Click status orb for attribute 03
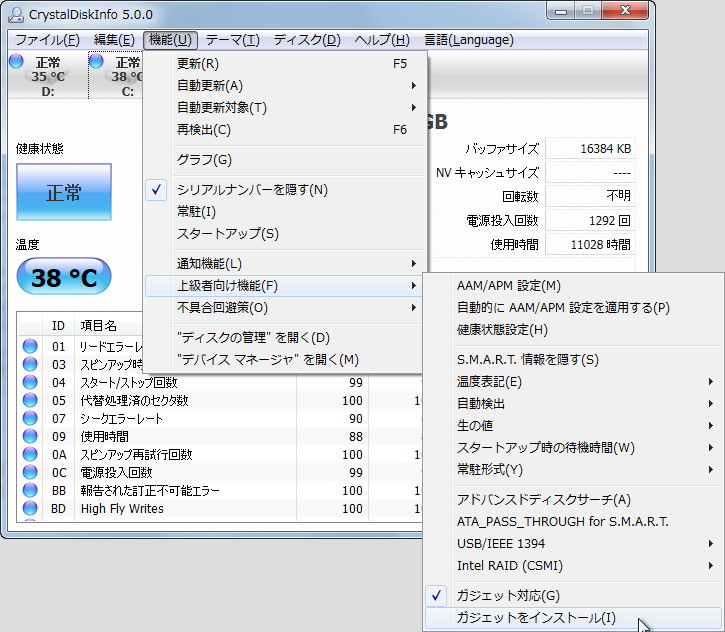Viewport: 725px width, 632px height. [30, 364]
